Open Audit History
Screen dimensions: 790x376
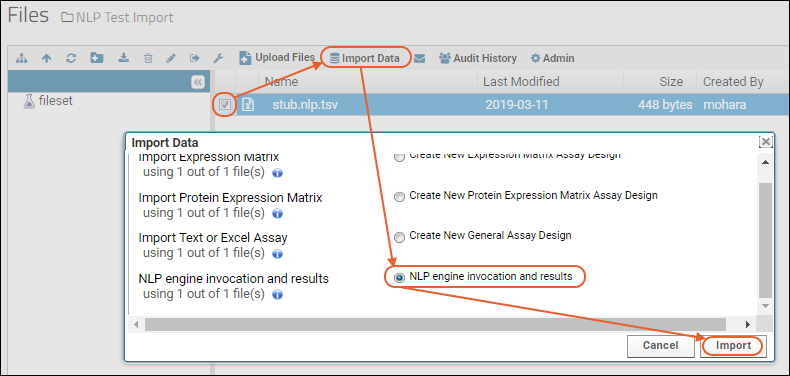[x=478, y=58]
